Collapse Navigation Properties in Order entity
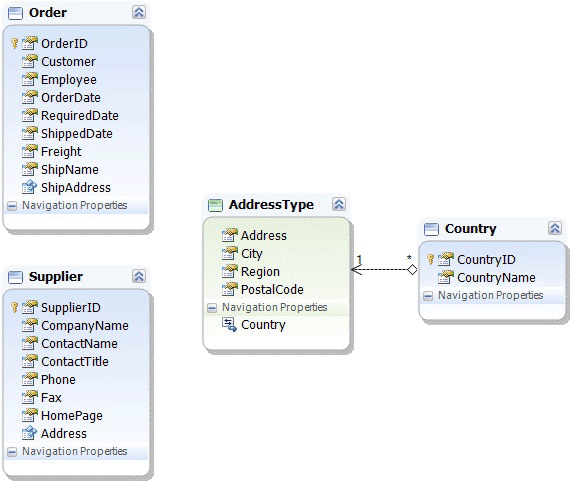This screenshot has width=572, height=482. (x=12, y=206)
